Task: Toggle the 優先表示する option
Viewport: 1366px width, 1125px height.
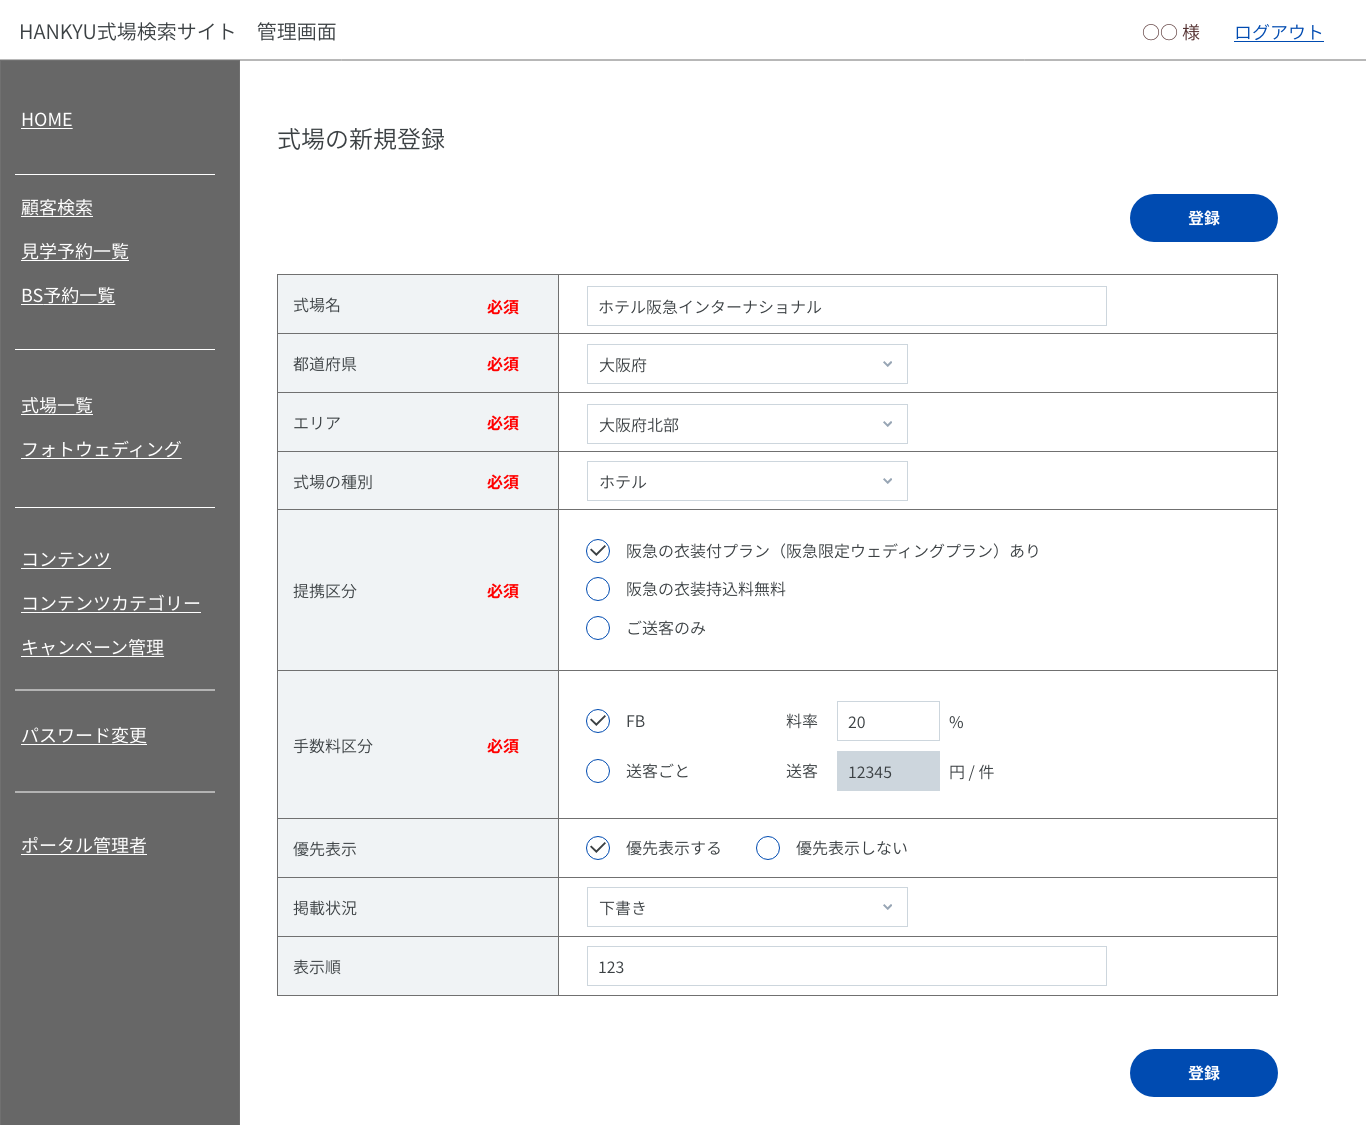Action: coord(598,848)
